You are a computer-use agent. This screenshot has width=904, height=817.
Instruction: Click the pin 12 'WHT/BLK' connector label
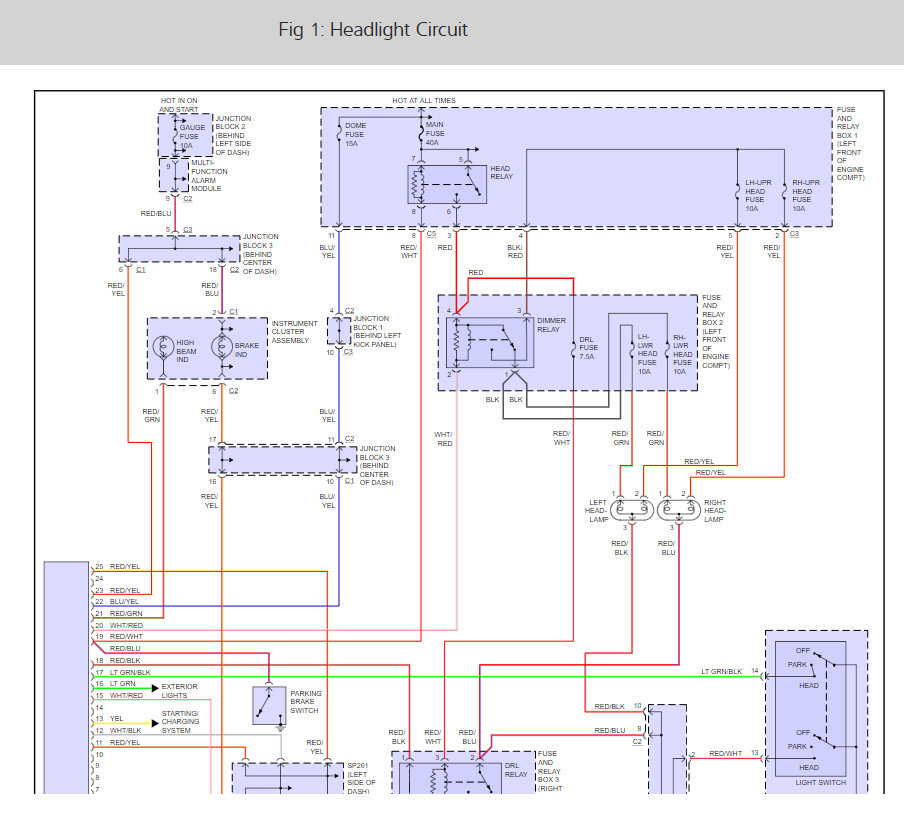(x=126, y=731)
